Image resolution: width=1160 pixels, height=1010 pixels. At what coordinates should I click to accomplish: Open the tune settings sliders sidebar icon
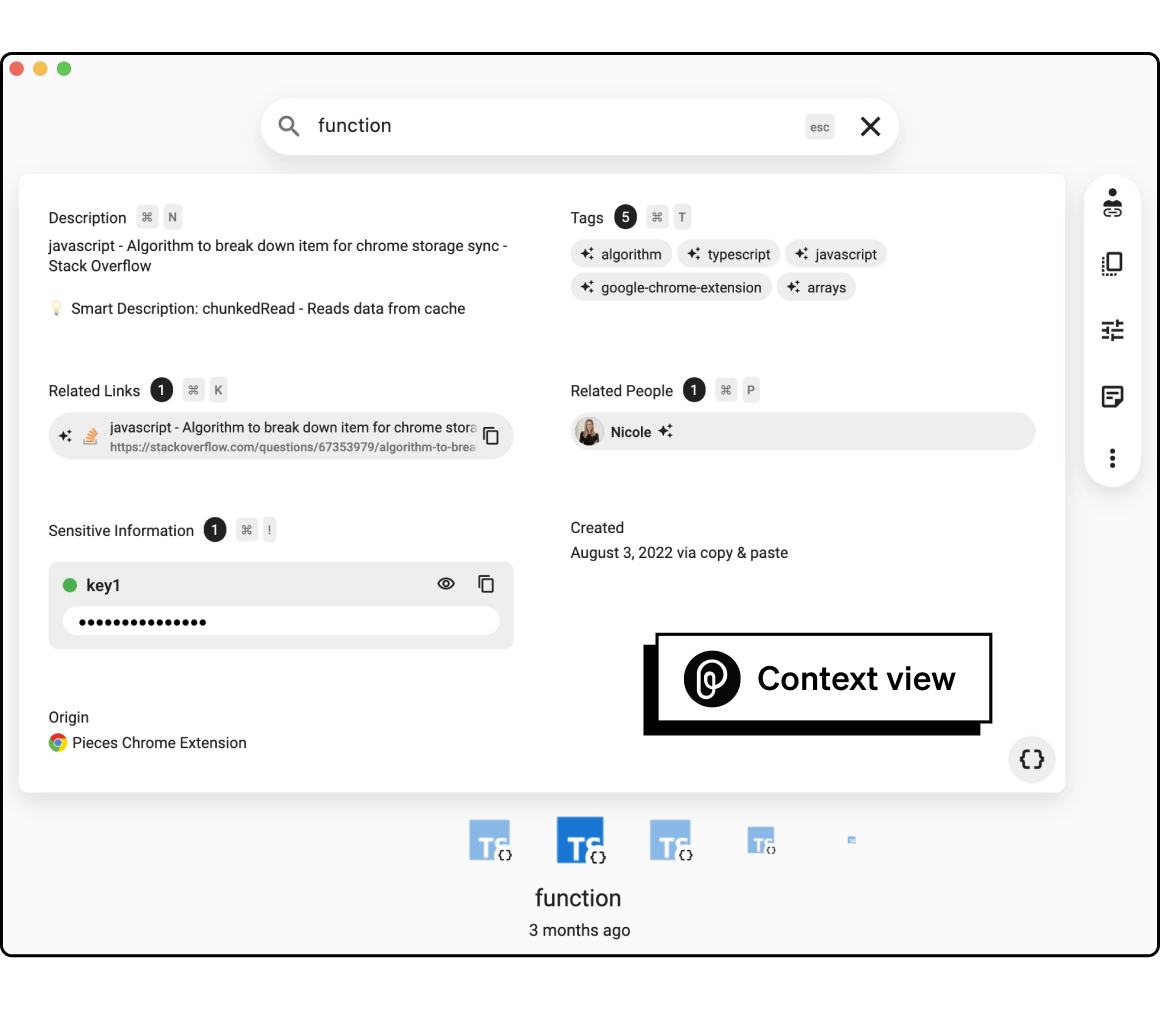pyautogui.click(x=1112, y=330)
